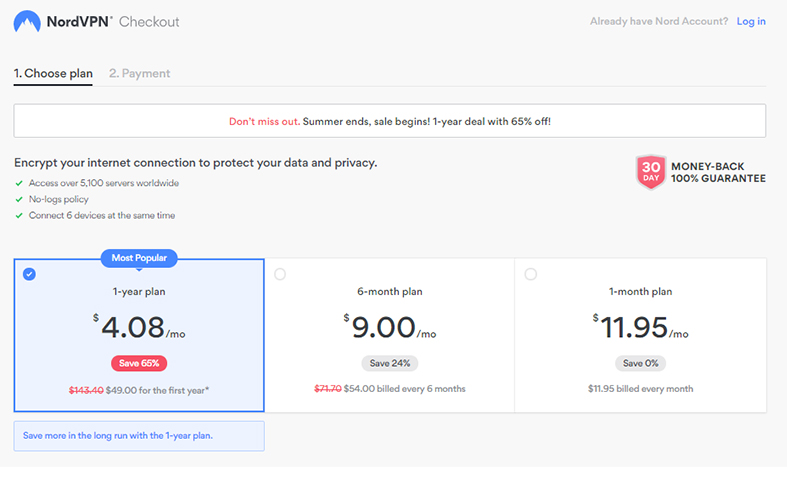Switch to the 2. Payment tab

tap(140, 73)
